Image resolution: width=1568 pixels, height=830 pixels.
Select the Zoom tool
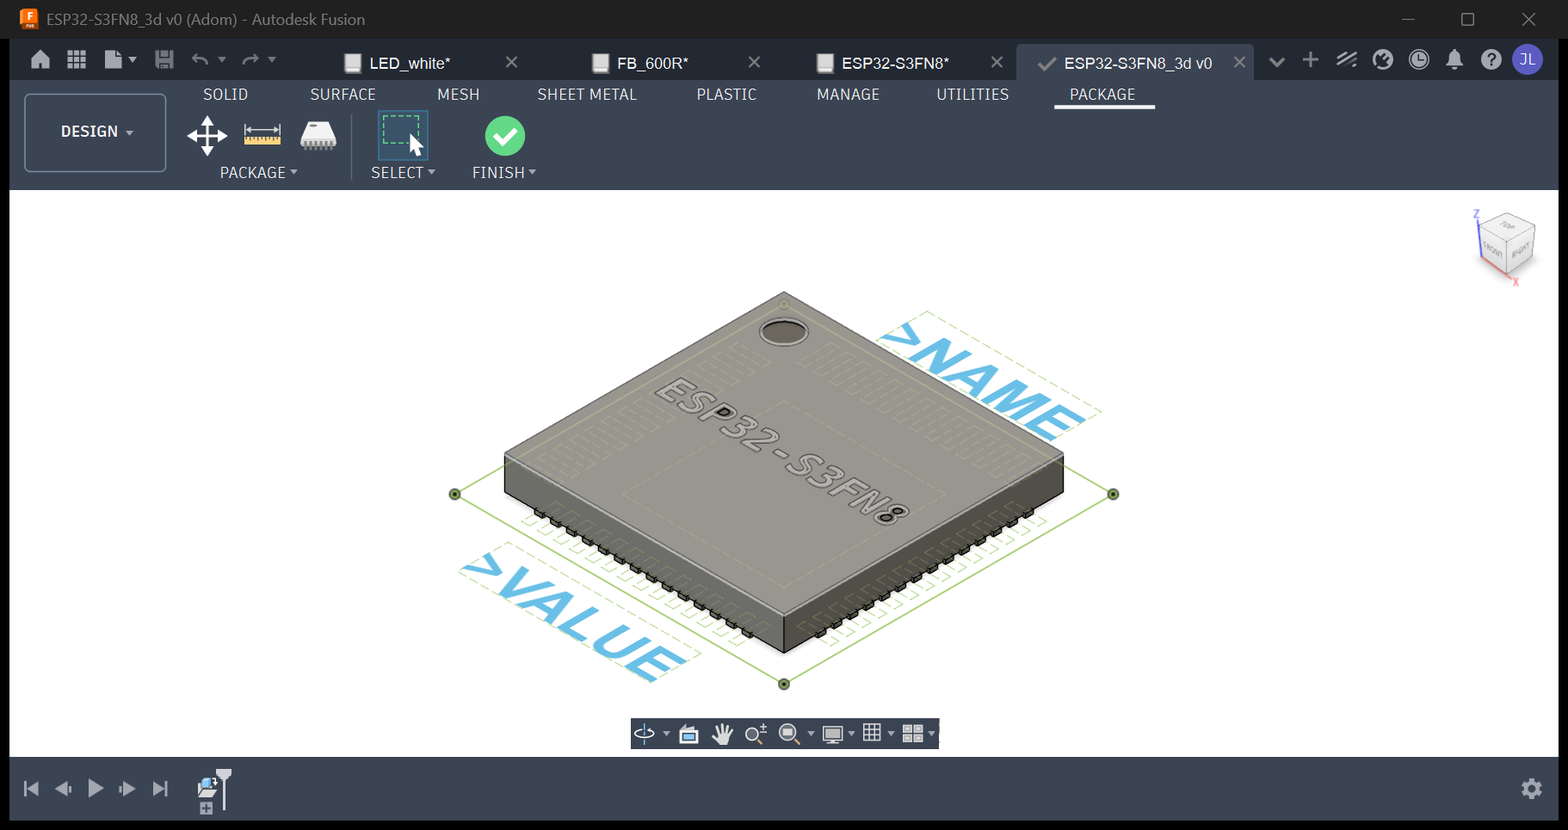[x=756, y=734]
